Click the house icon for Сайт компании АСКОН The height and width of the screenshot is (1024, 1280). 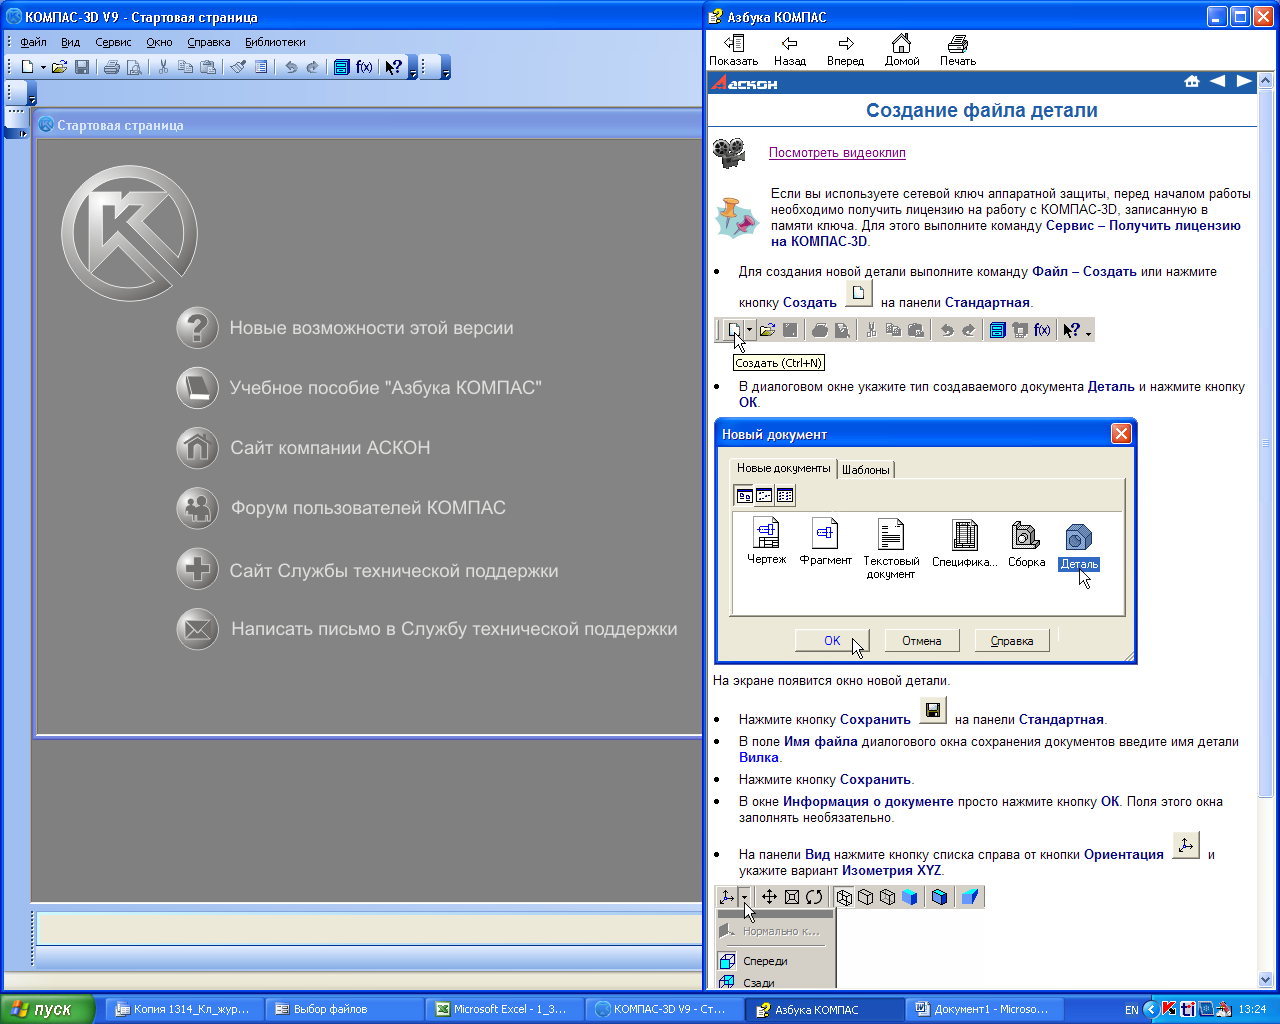(197, 448)
